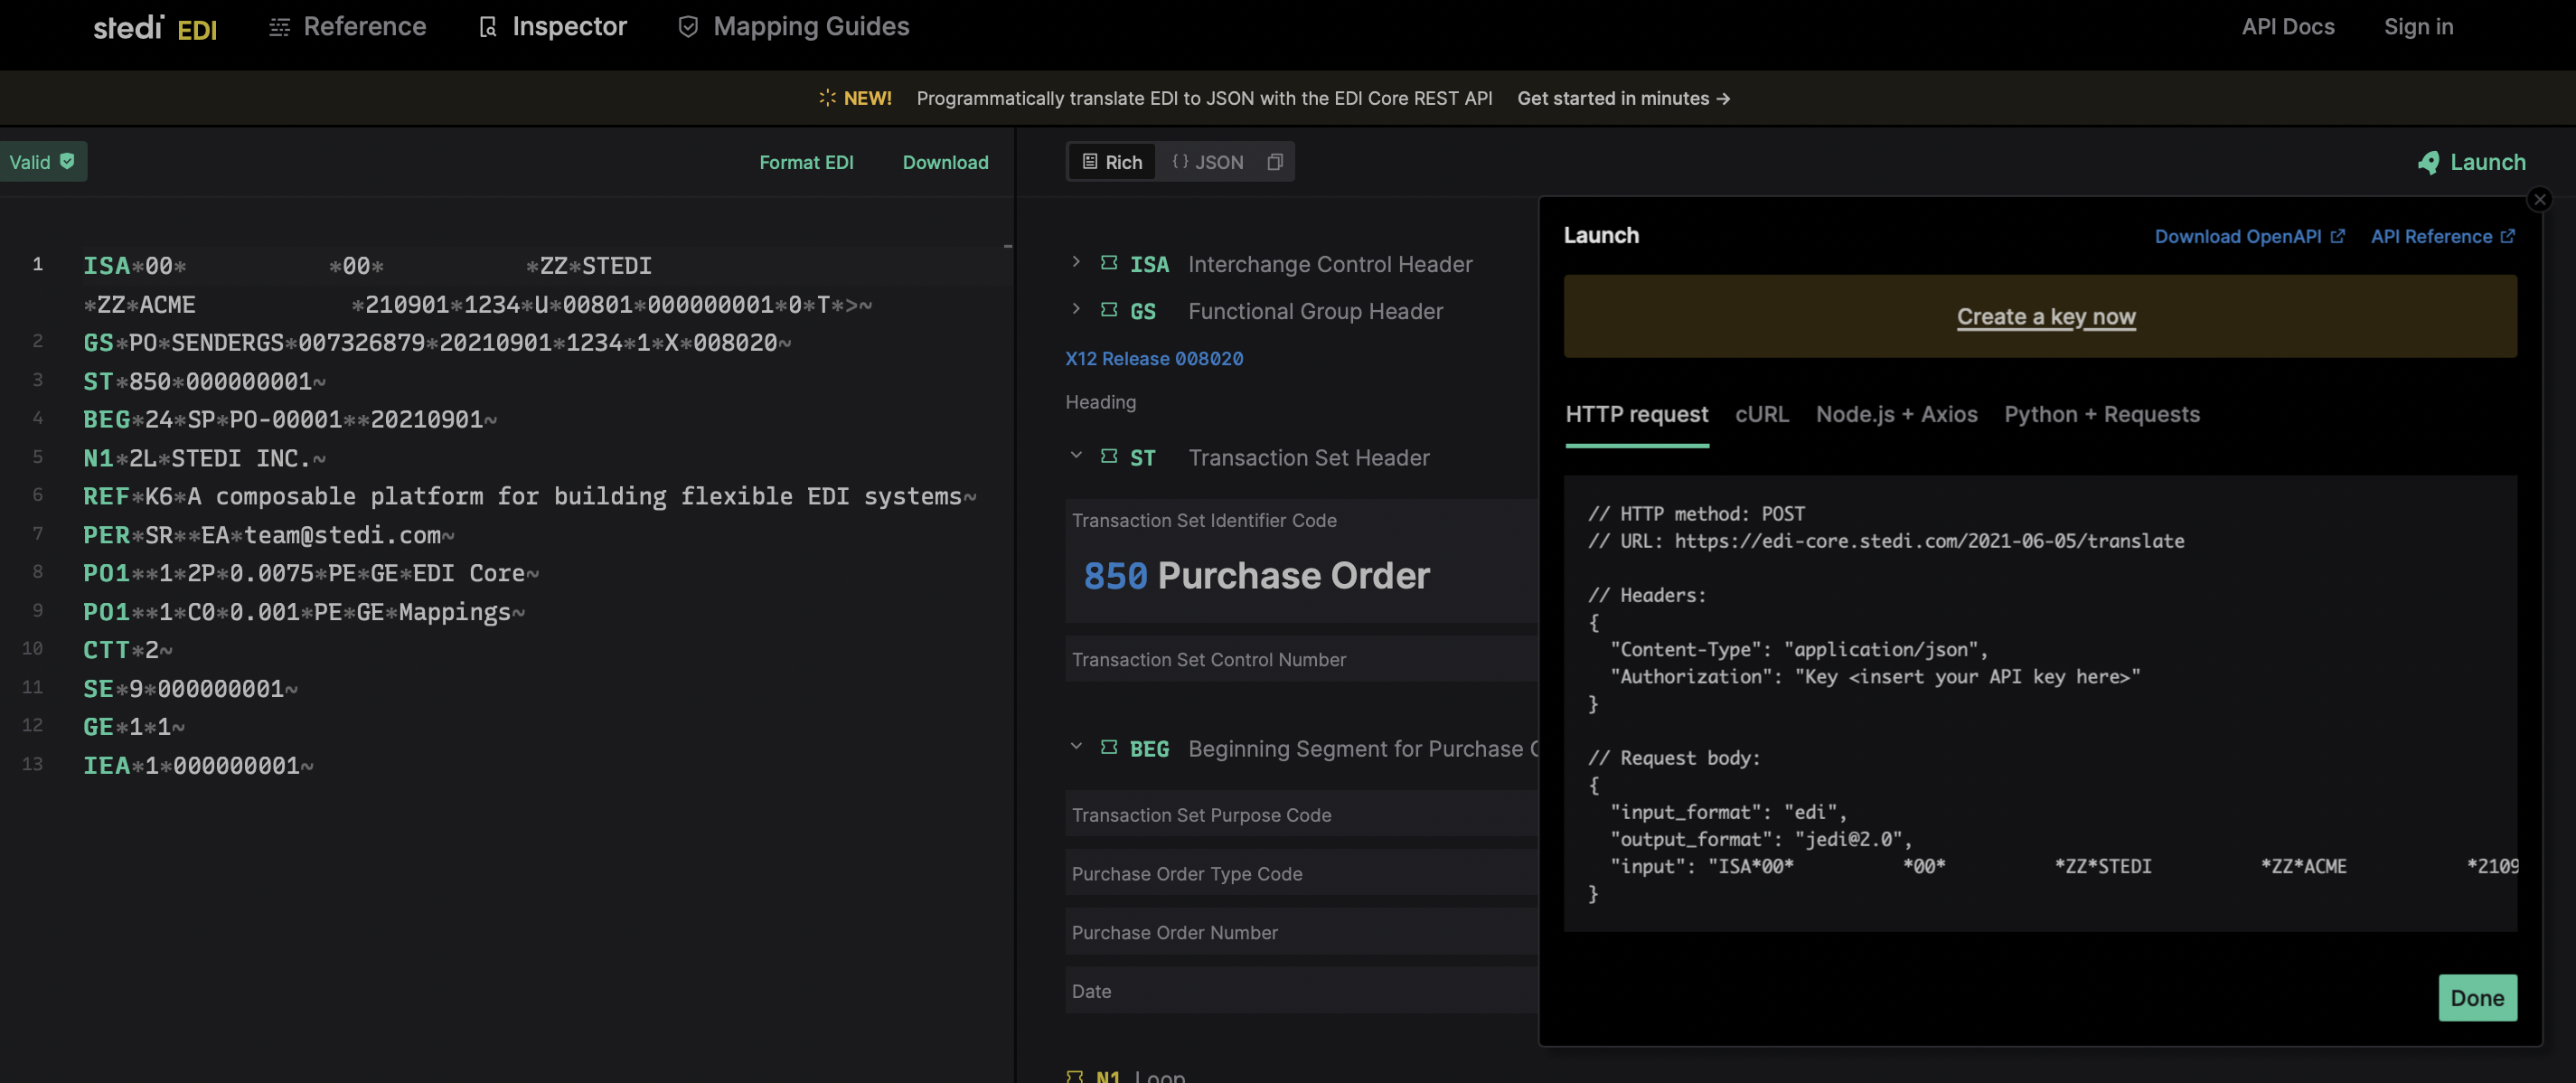2576x1083 pixels.
Task: Click the IEA*1*000000001 line
Action: tap(198, 766)
